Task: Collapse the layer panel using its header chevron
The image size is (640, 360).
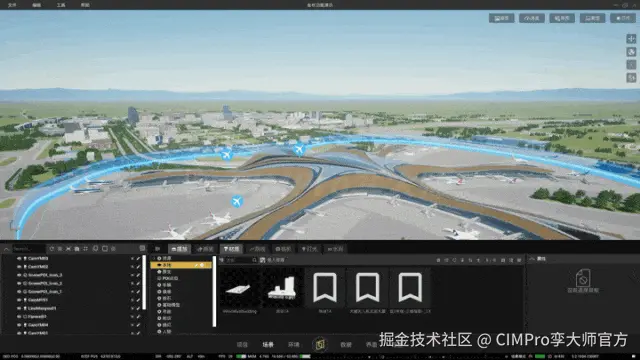Action: pos(7,249)
